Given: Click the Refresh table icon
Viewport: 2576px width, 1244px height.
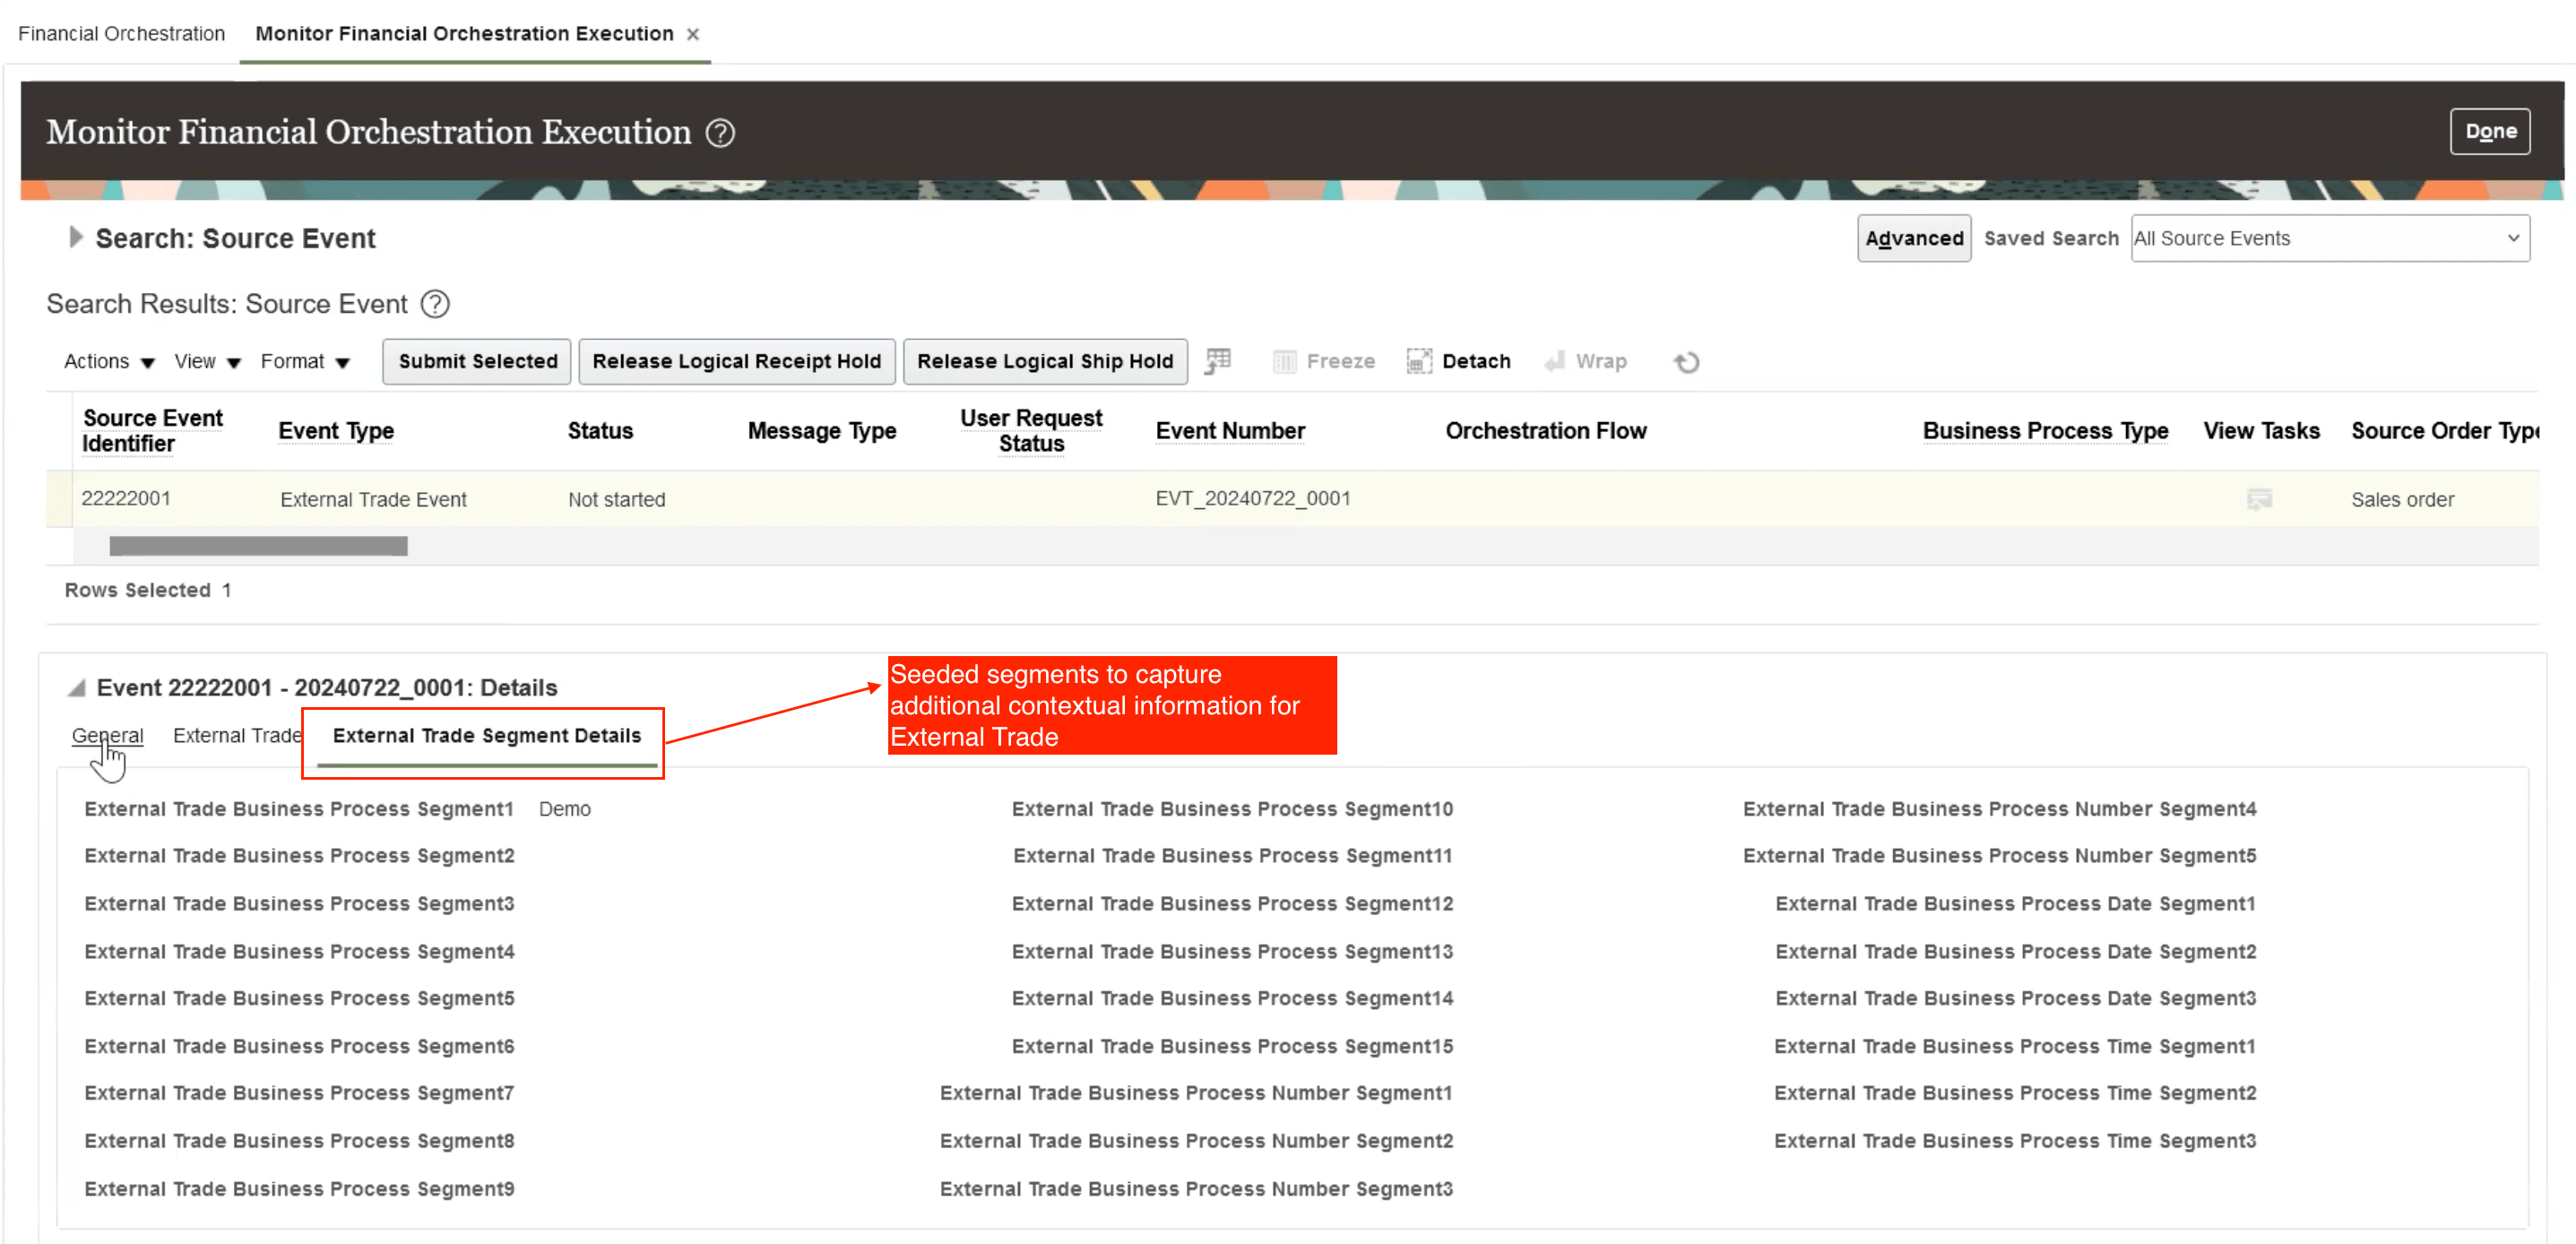Looking at the screenshot, I should click(1686, 362).
